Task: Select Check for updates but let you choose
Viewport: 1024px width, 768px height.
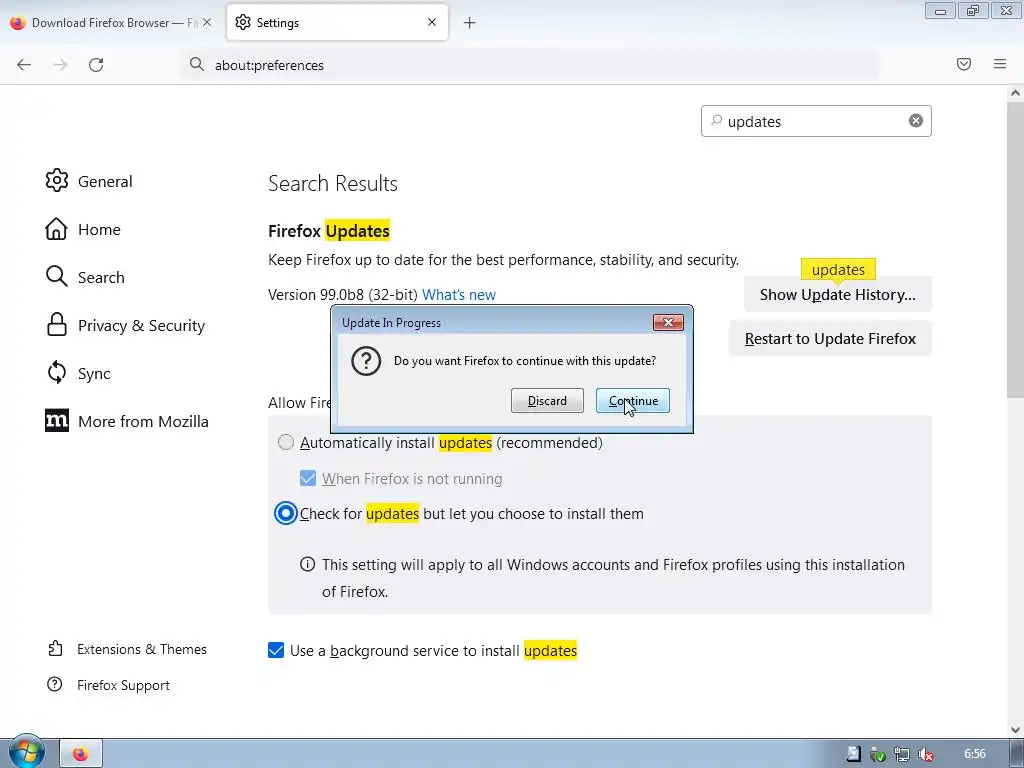Action: pyautogui.click(x=285, y=513)
